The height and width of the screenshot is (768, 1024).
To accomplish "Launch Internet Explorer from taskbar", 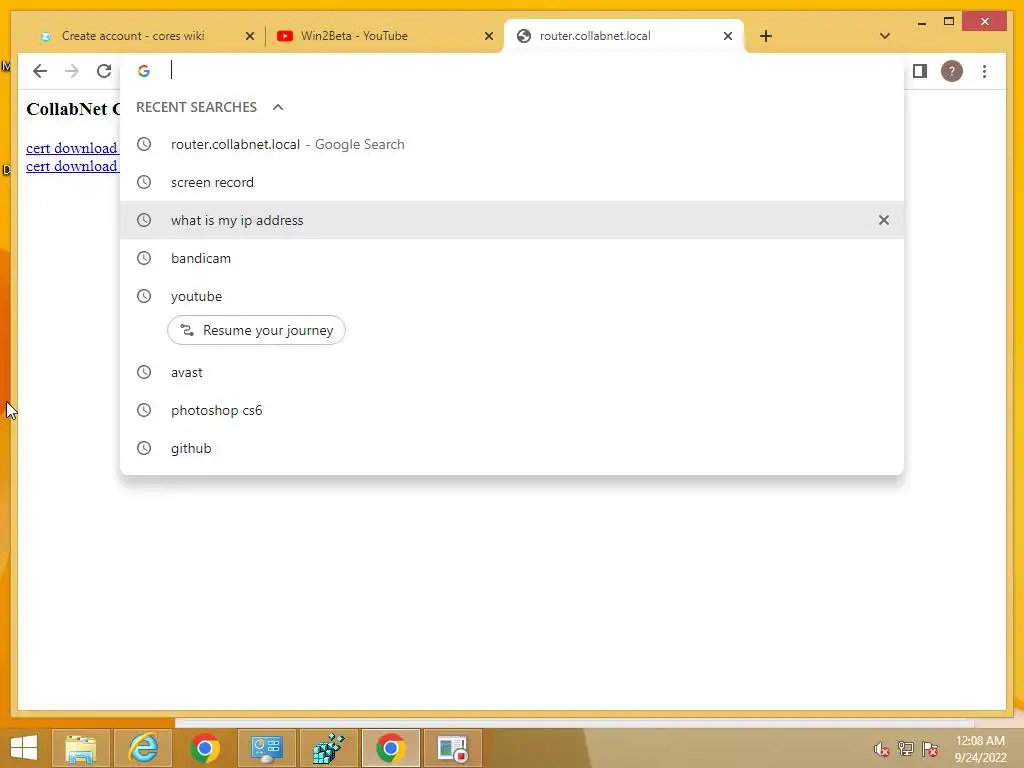I will (142, 748).
